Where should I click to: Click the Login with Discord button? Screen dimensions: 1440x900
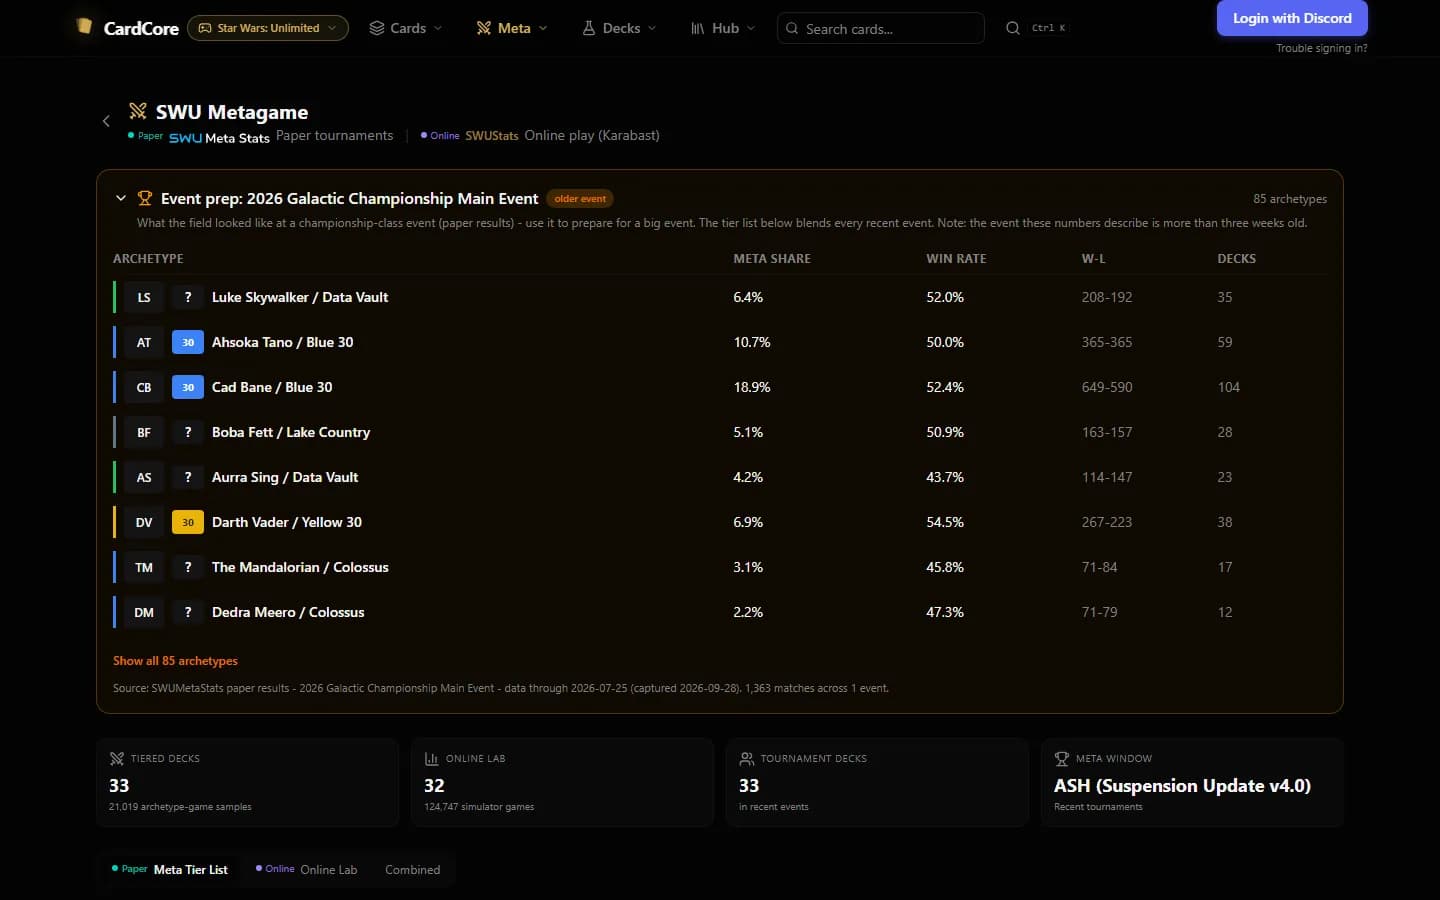(1292, 18)
